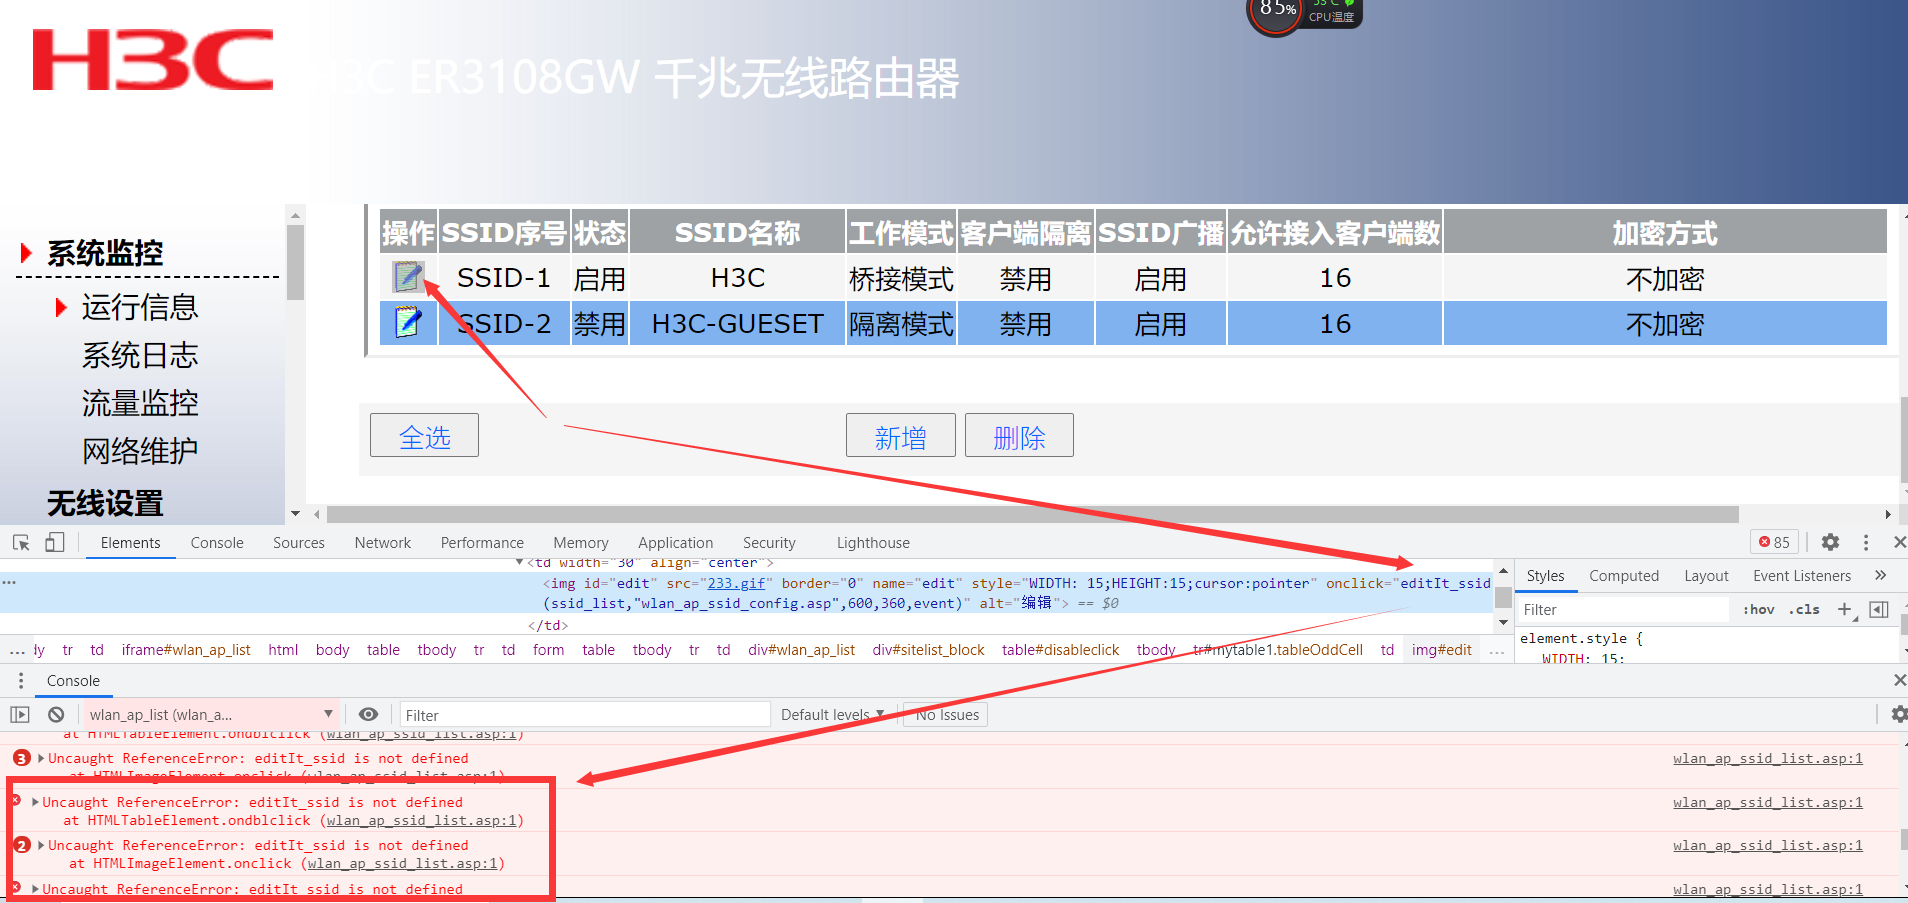Expand the 系统监控 menu section

[105, 253]
